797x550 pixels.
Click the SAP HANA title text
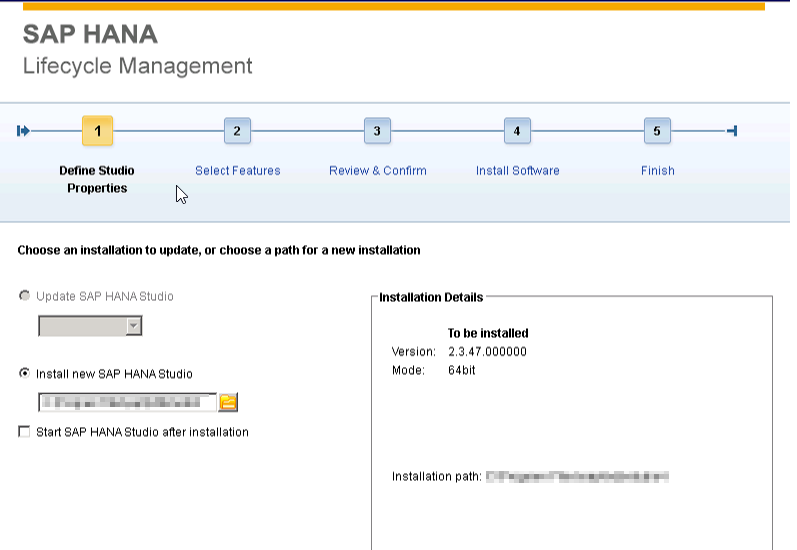click(90, 35)
